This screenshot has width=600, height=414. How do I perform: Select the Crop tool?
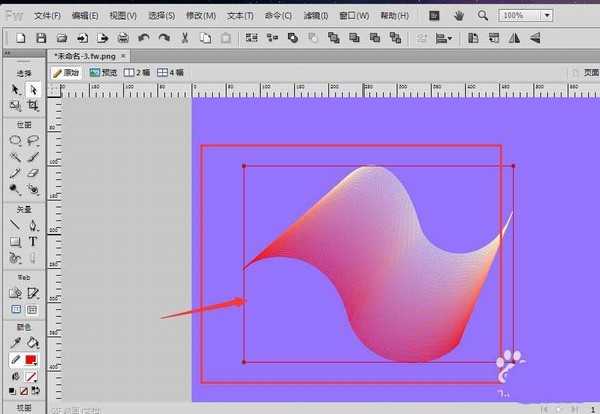point(33,105)
